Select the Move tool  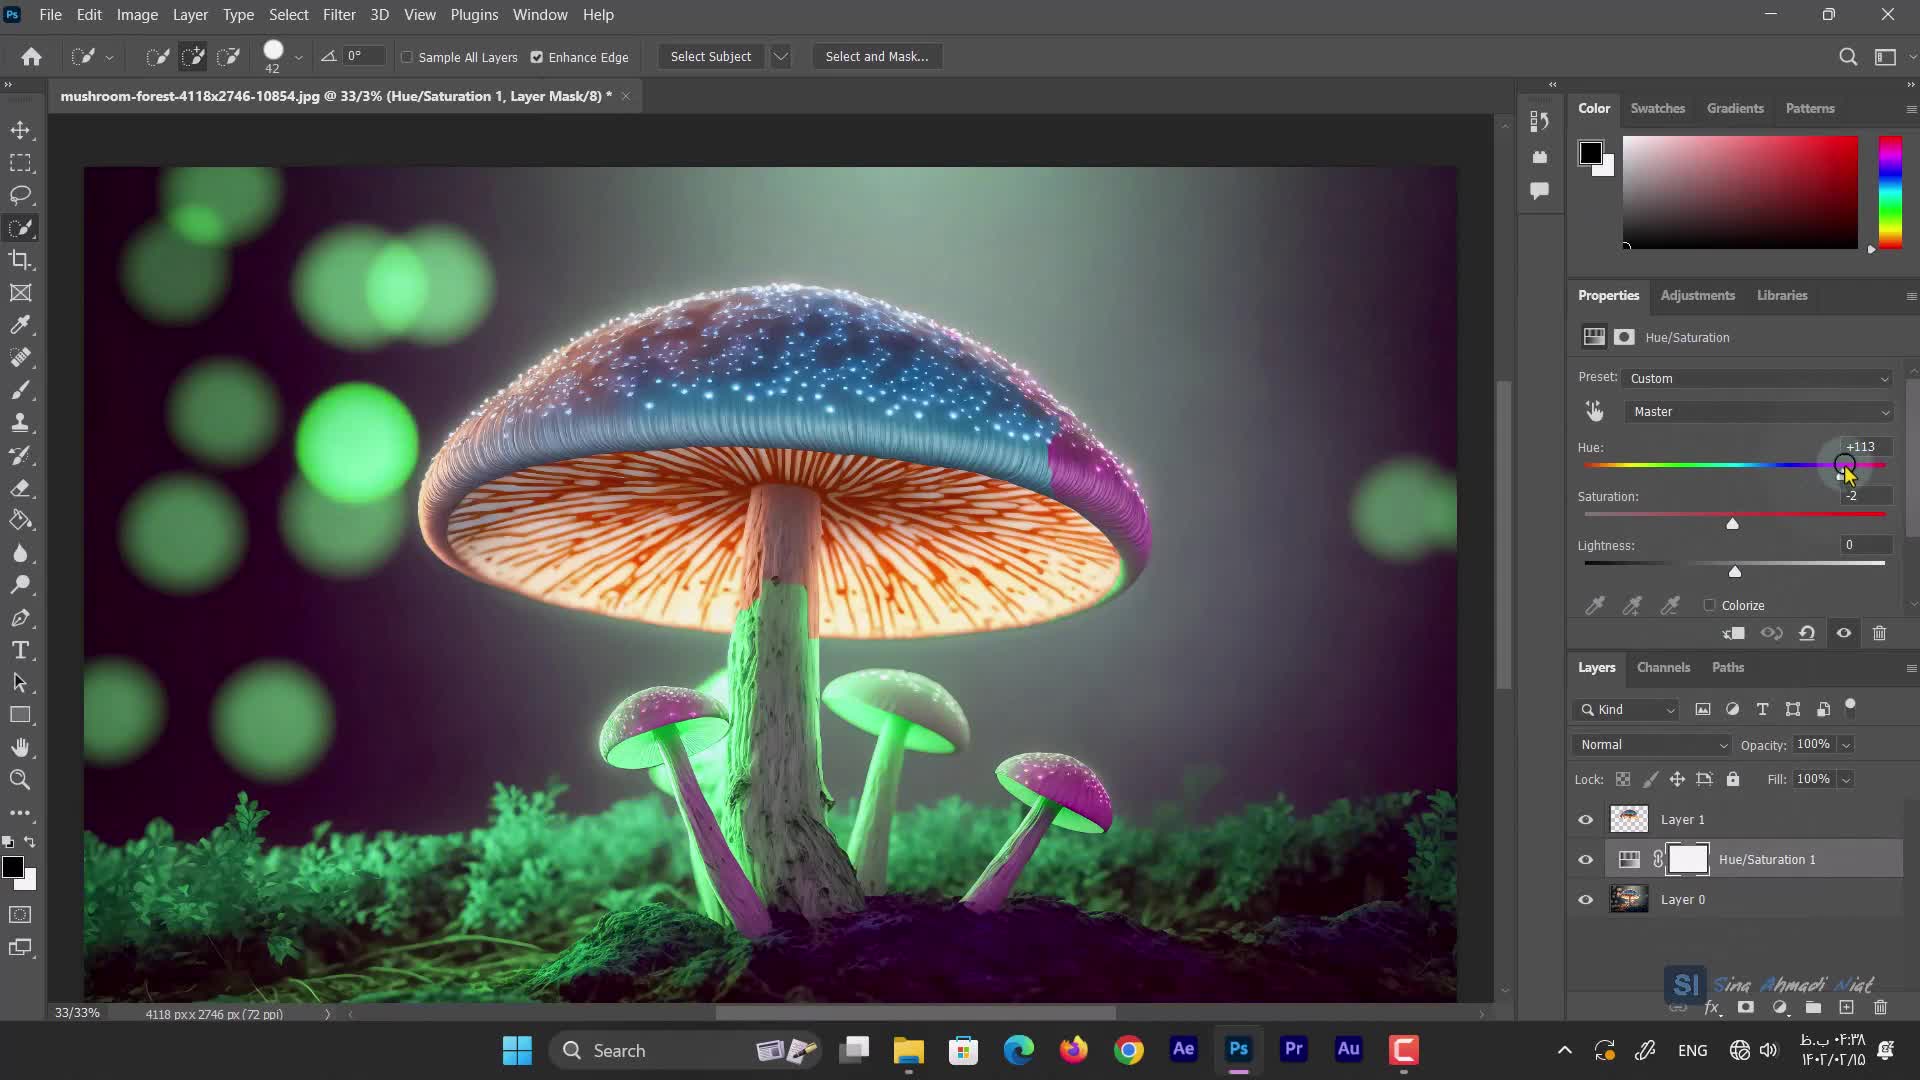tap(20, 130)
